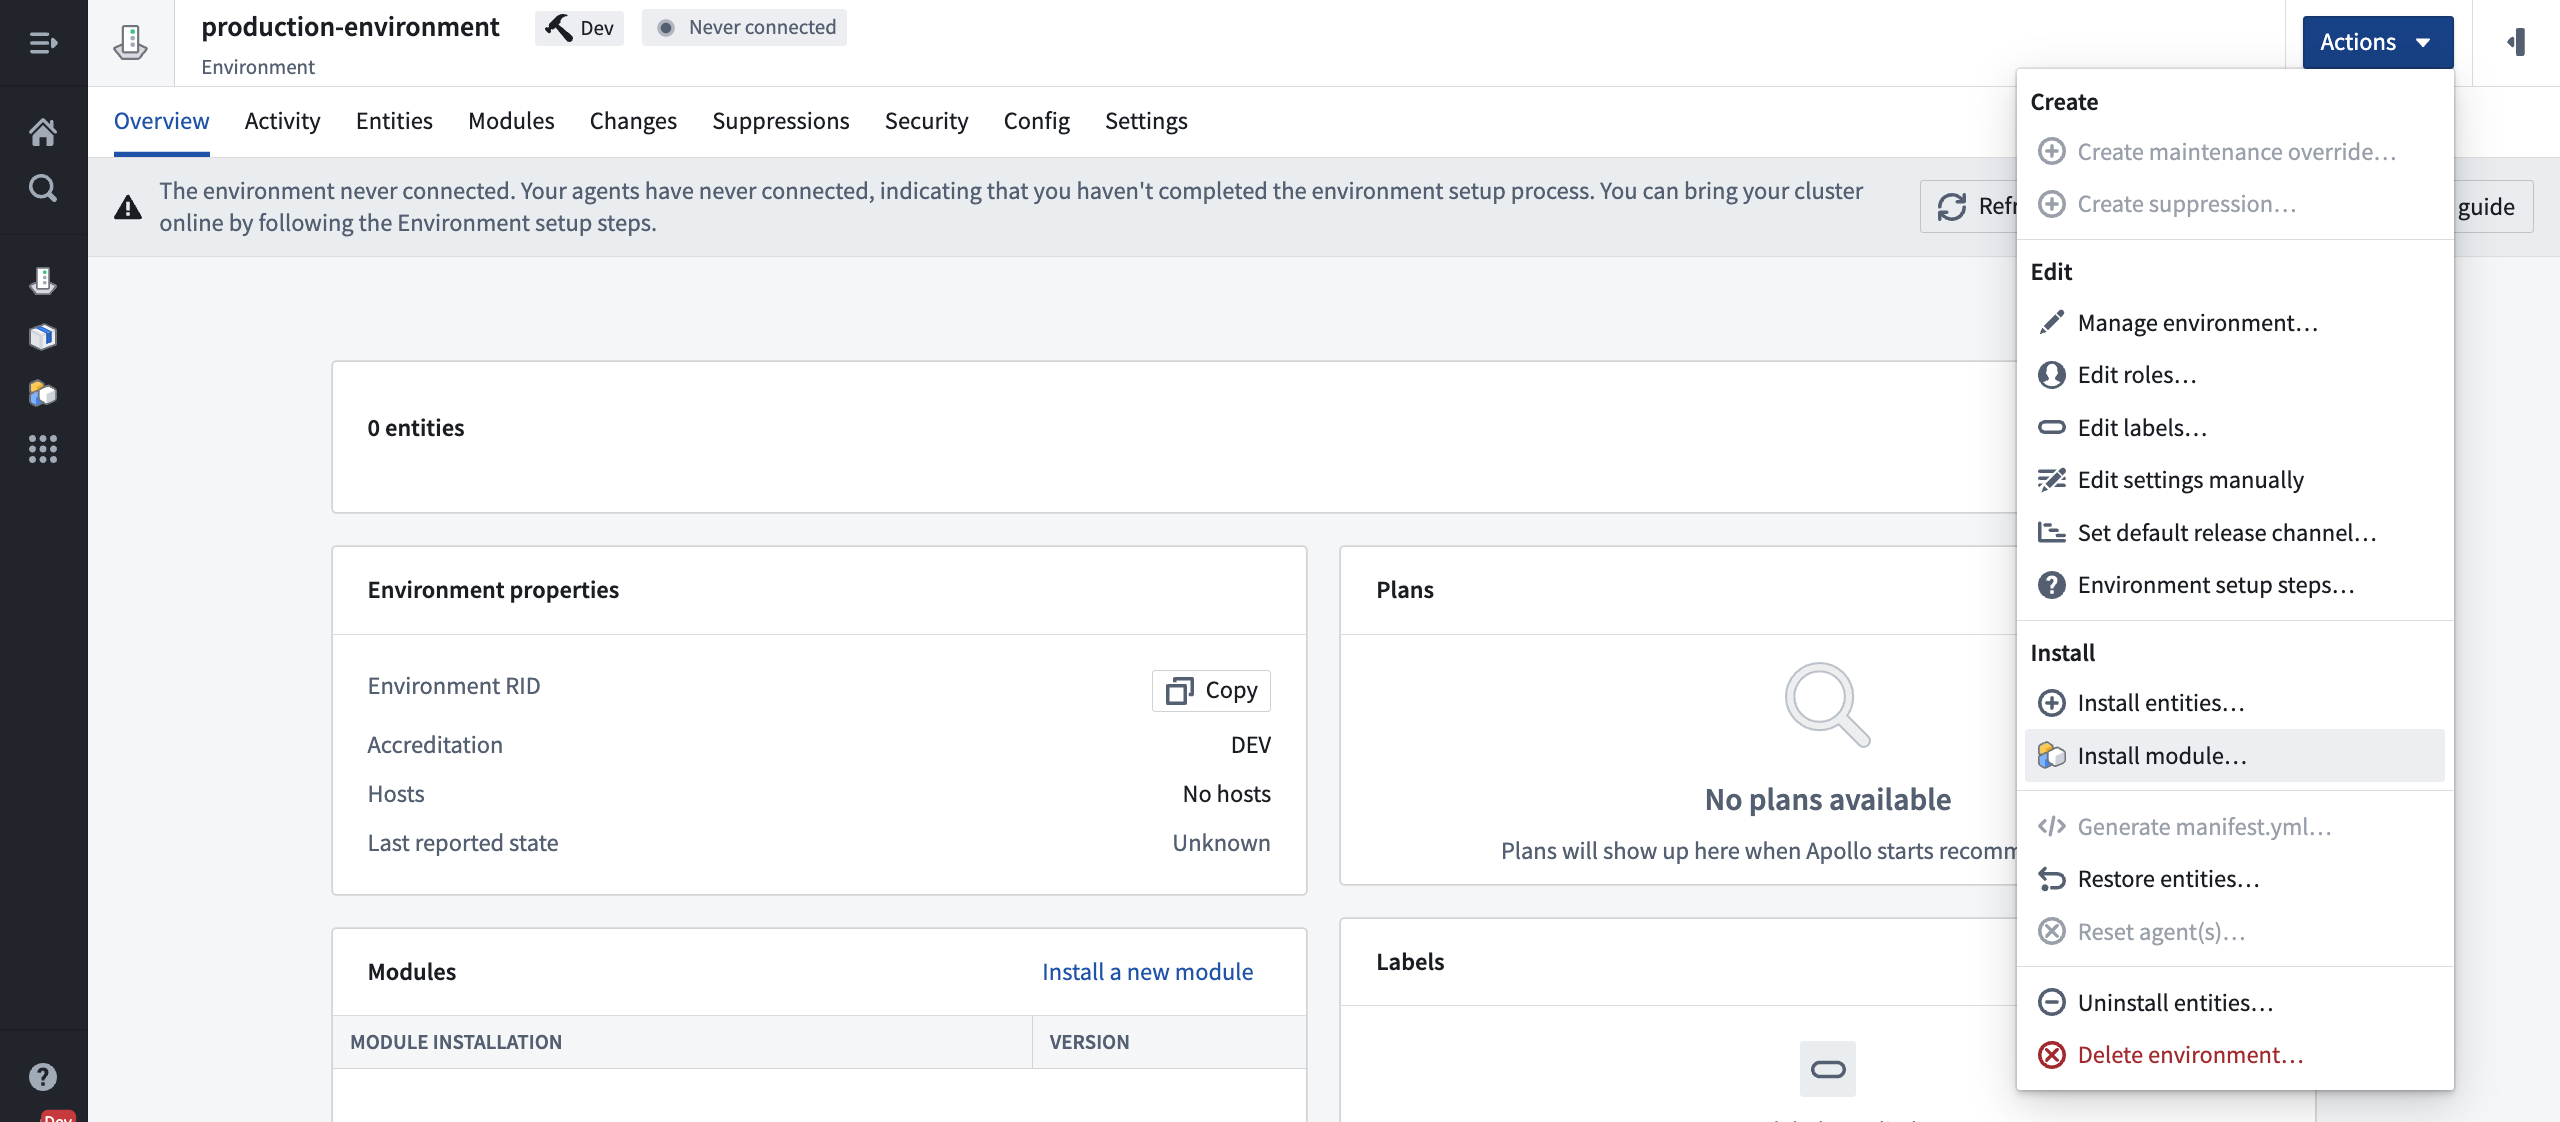Open Environment setup steps… menu item
This screenshot has height=1122, width=2560.
tap(2234, 585)
